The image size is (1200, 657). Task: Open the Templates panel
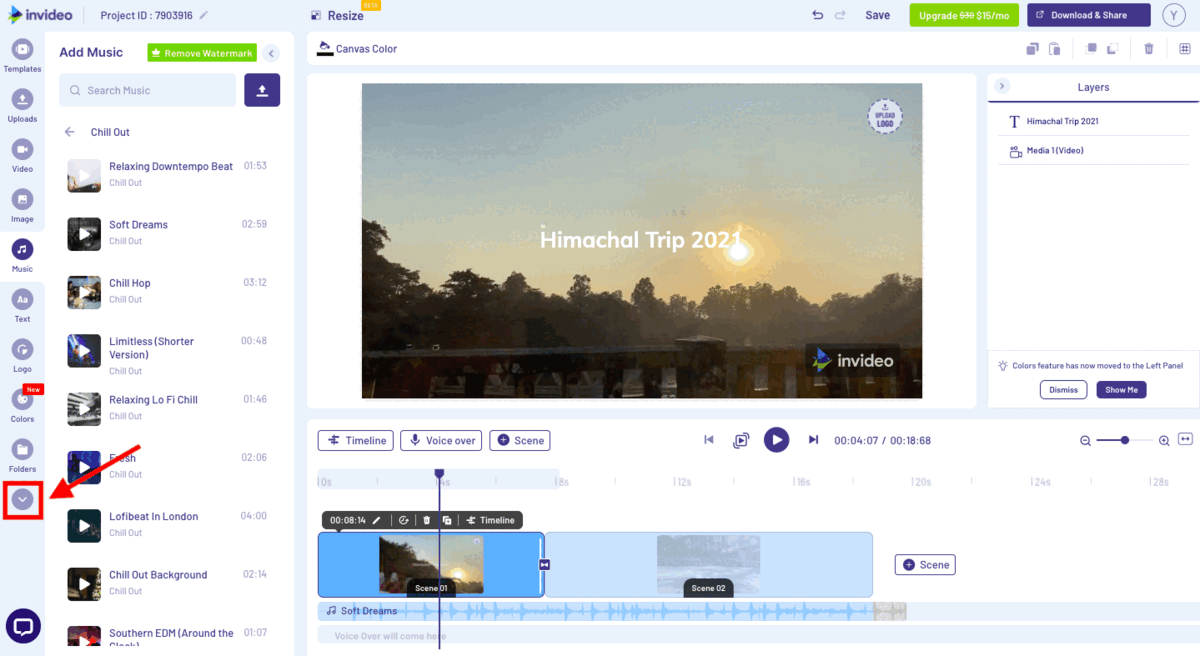click(x=22, y=50)
